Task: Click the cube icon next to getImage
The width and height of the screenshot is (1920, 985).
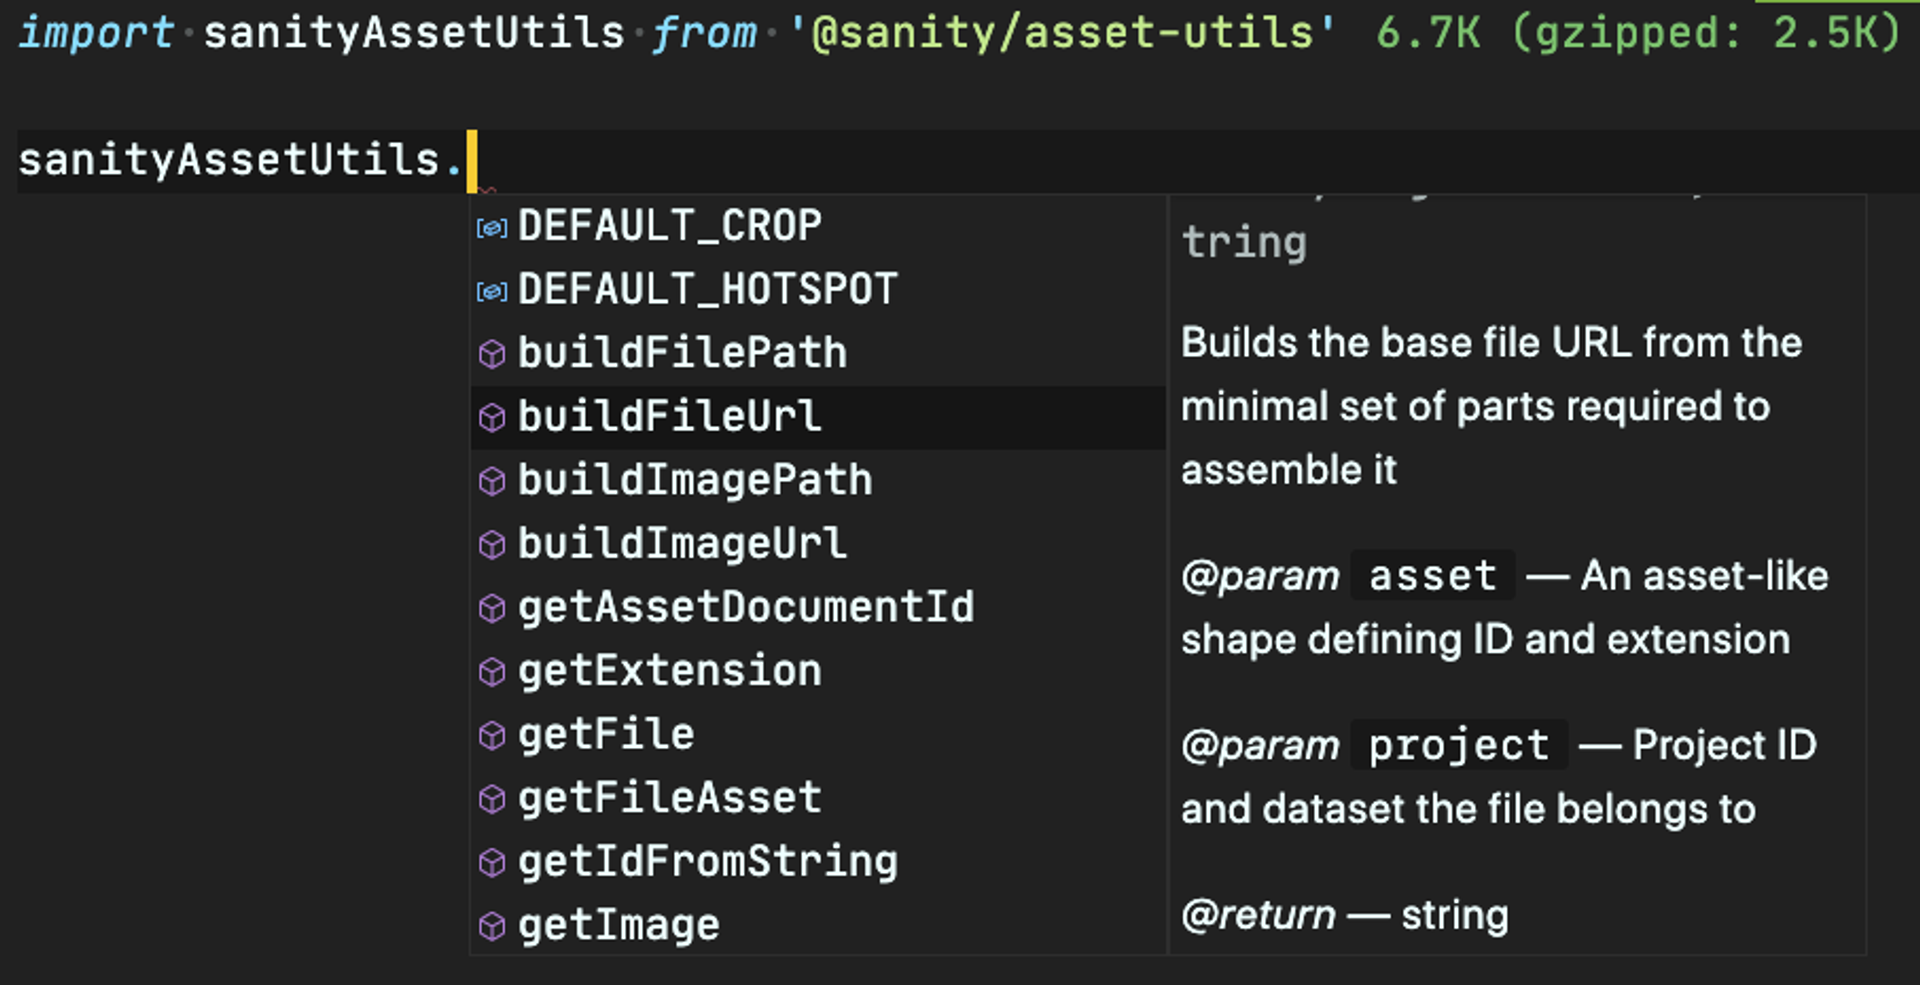Action: [491, 925]
